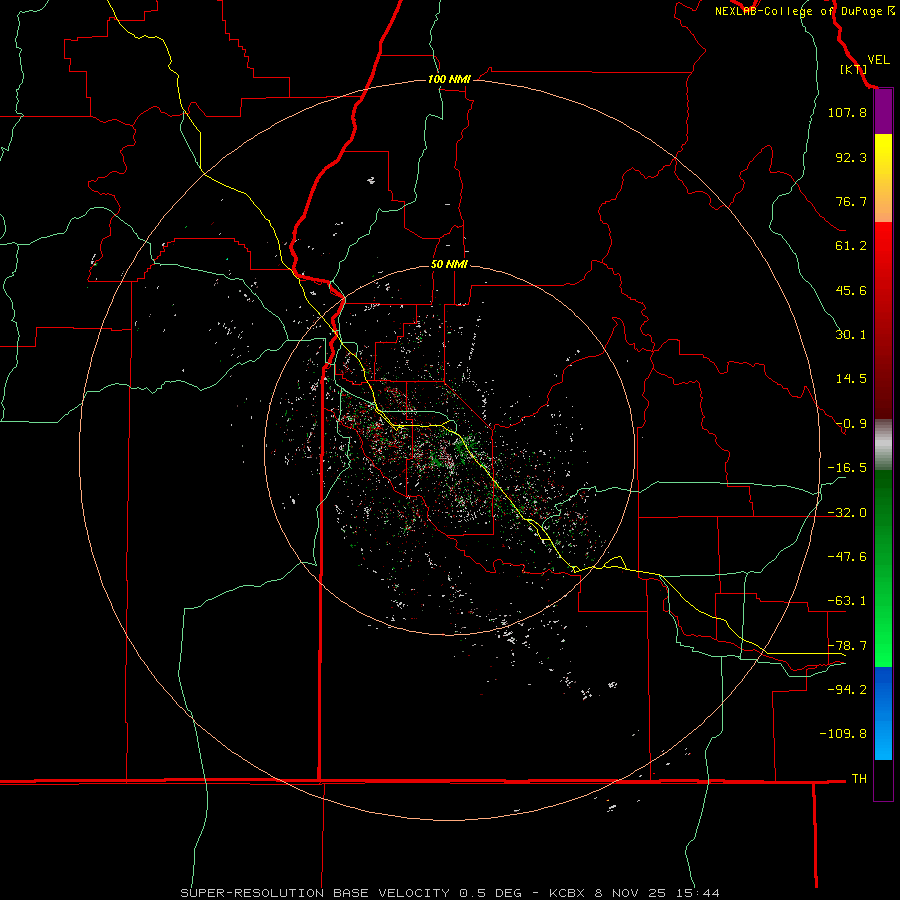The width and height of the screenshot is (900, 900).
Task: Click the 100 NMI range ring label
Action: [449, 79]
